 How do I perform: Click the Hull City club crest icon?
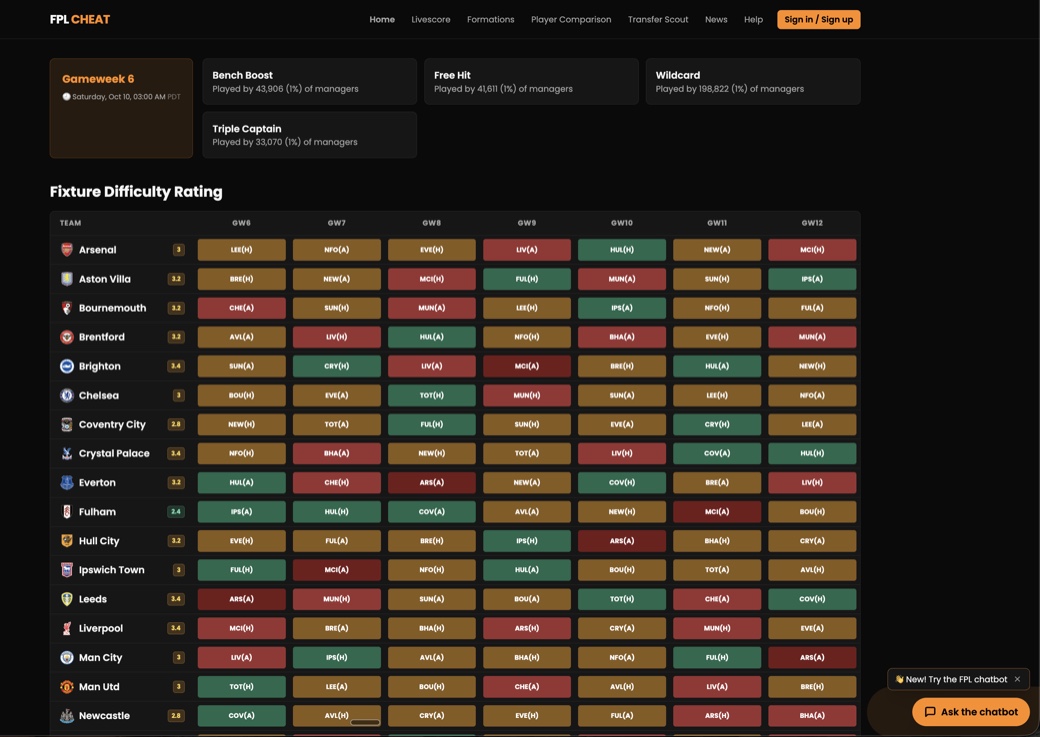pyautogui.click(x=67, y=541)
